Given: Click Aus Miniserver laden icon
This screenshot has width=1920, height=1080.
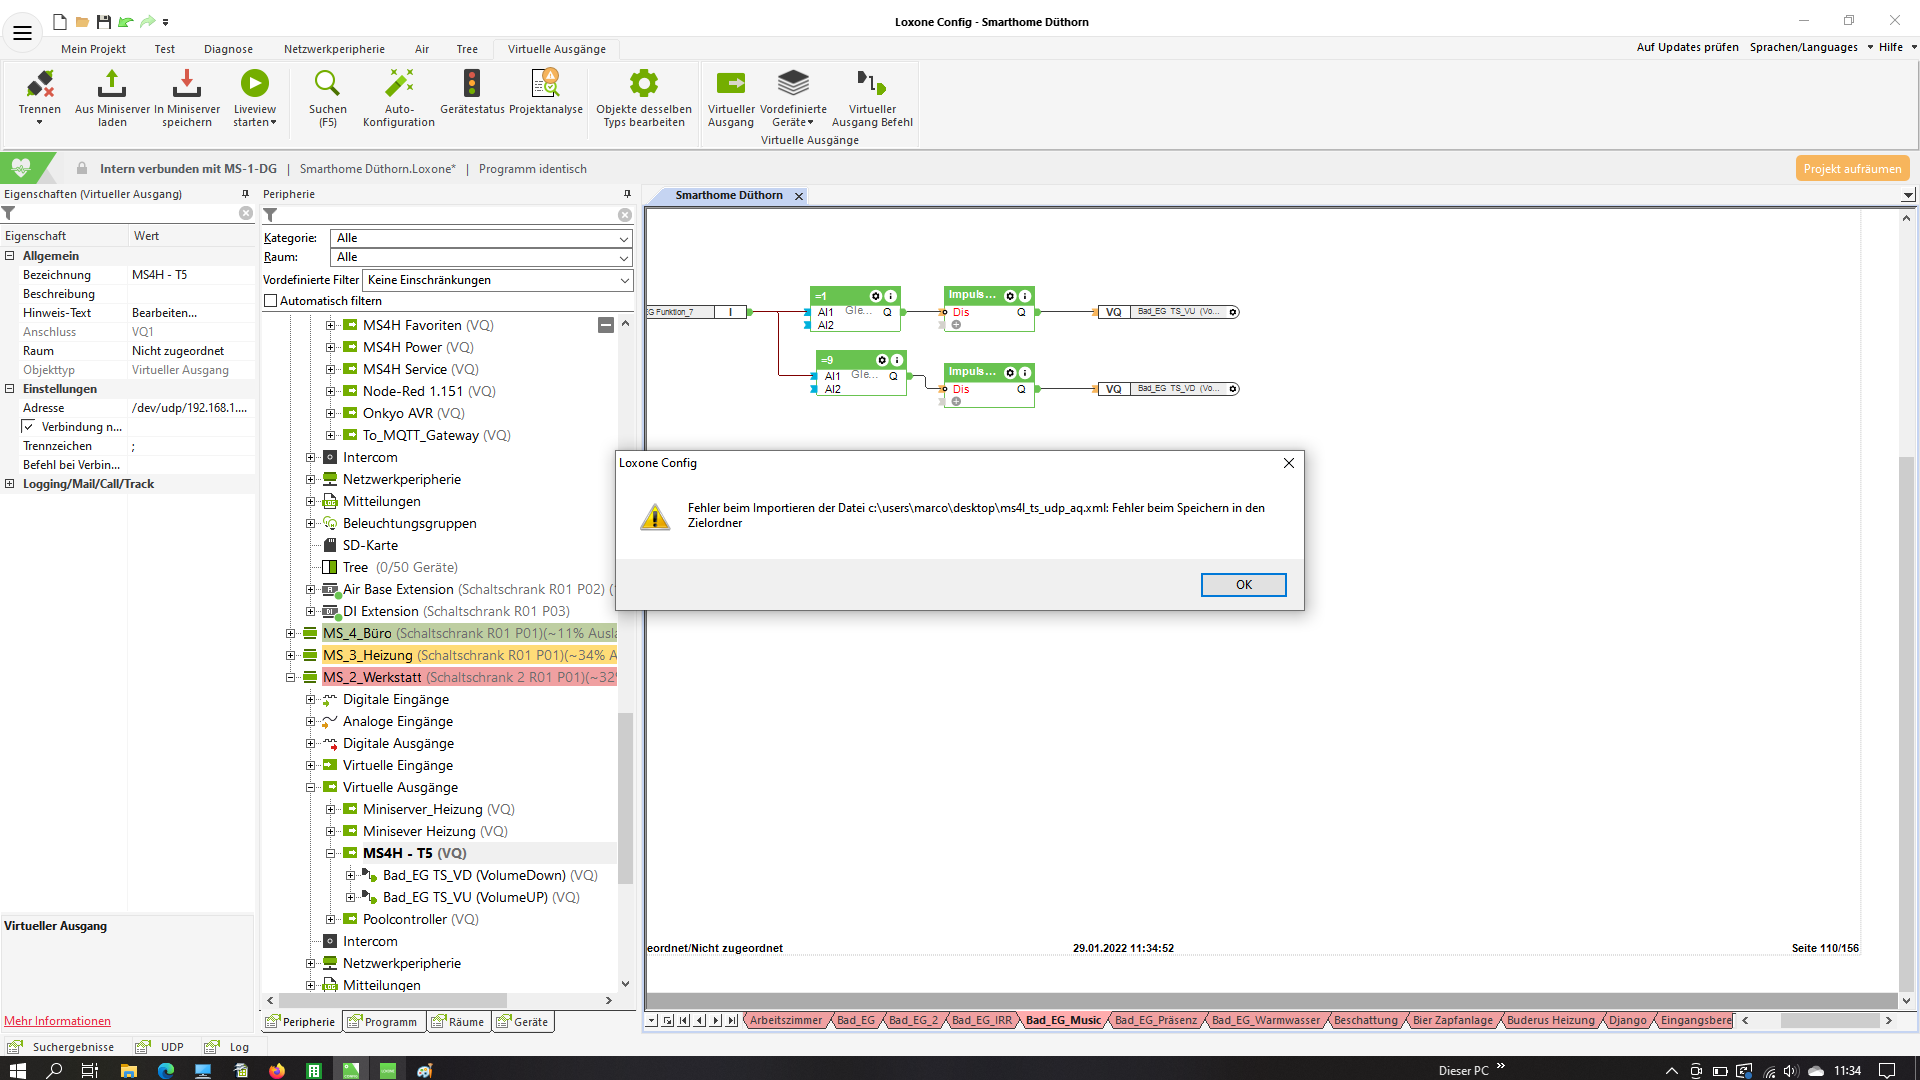Looking at the screenshot, I should [x=112, y=84].
